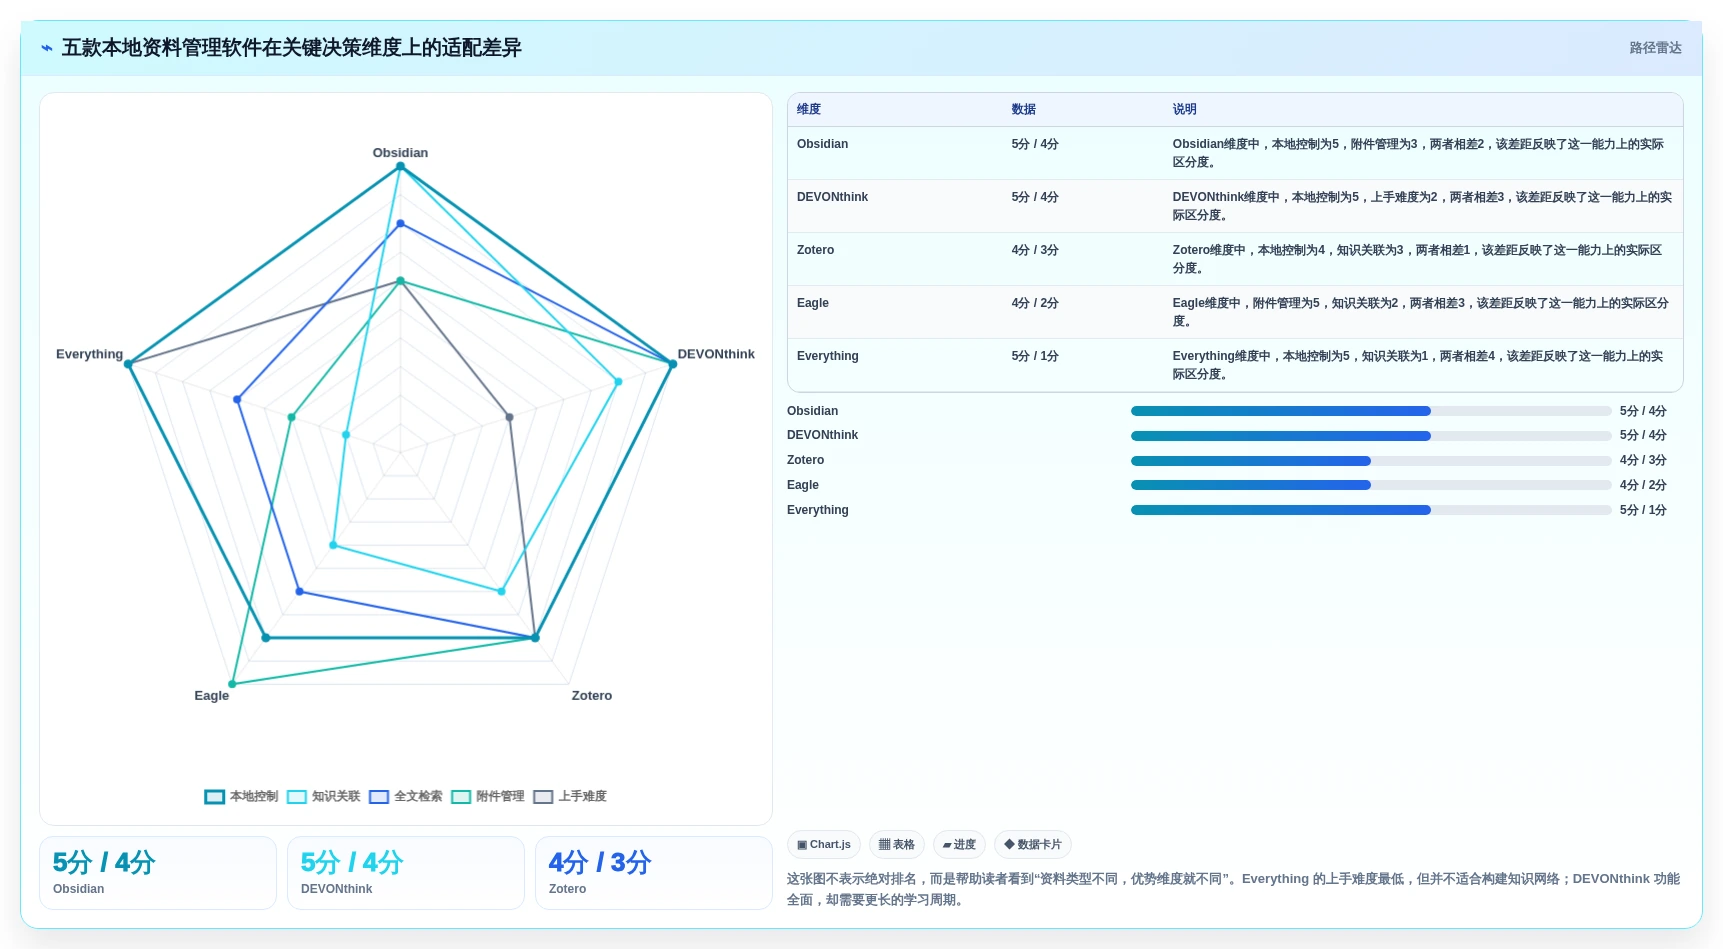Viewport: 1723px width, 949px height.
Task: Toggle the 知识关联 legend series
Action: coord(323,797)
